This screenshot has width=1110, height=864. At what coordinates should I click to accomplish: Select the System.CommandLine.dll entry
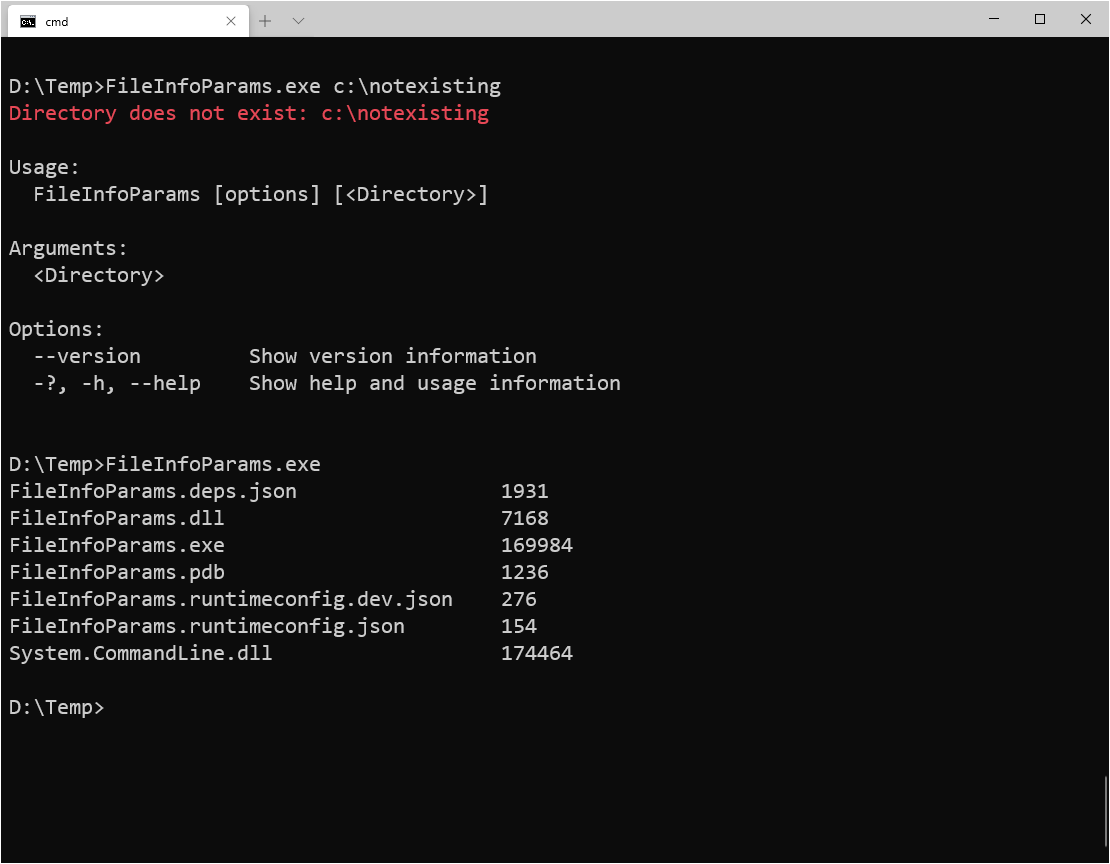140,652
